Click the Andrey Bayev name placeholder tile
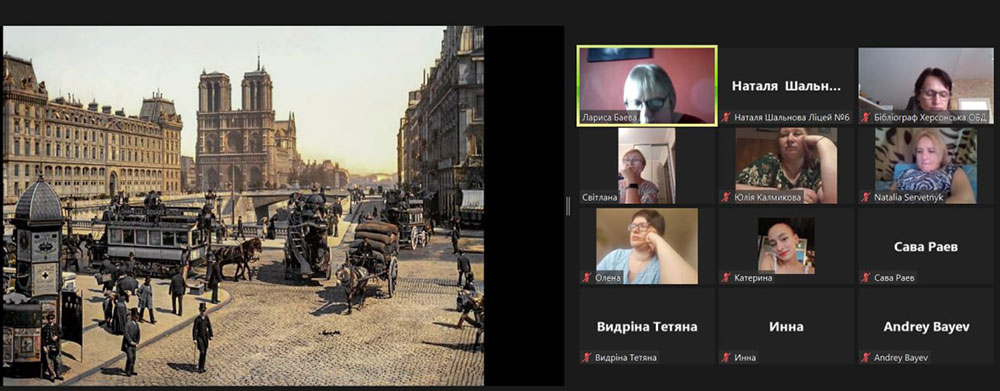Image resolution: width=1000 pixels, height=391 pixels. coord(926,326)
